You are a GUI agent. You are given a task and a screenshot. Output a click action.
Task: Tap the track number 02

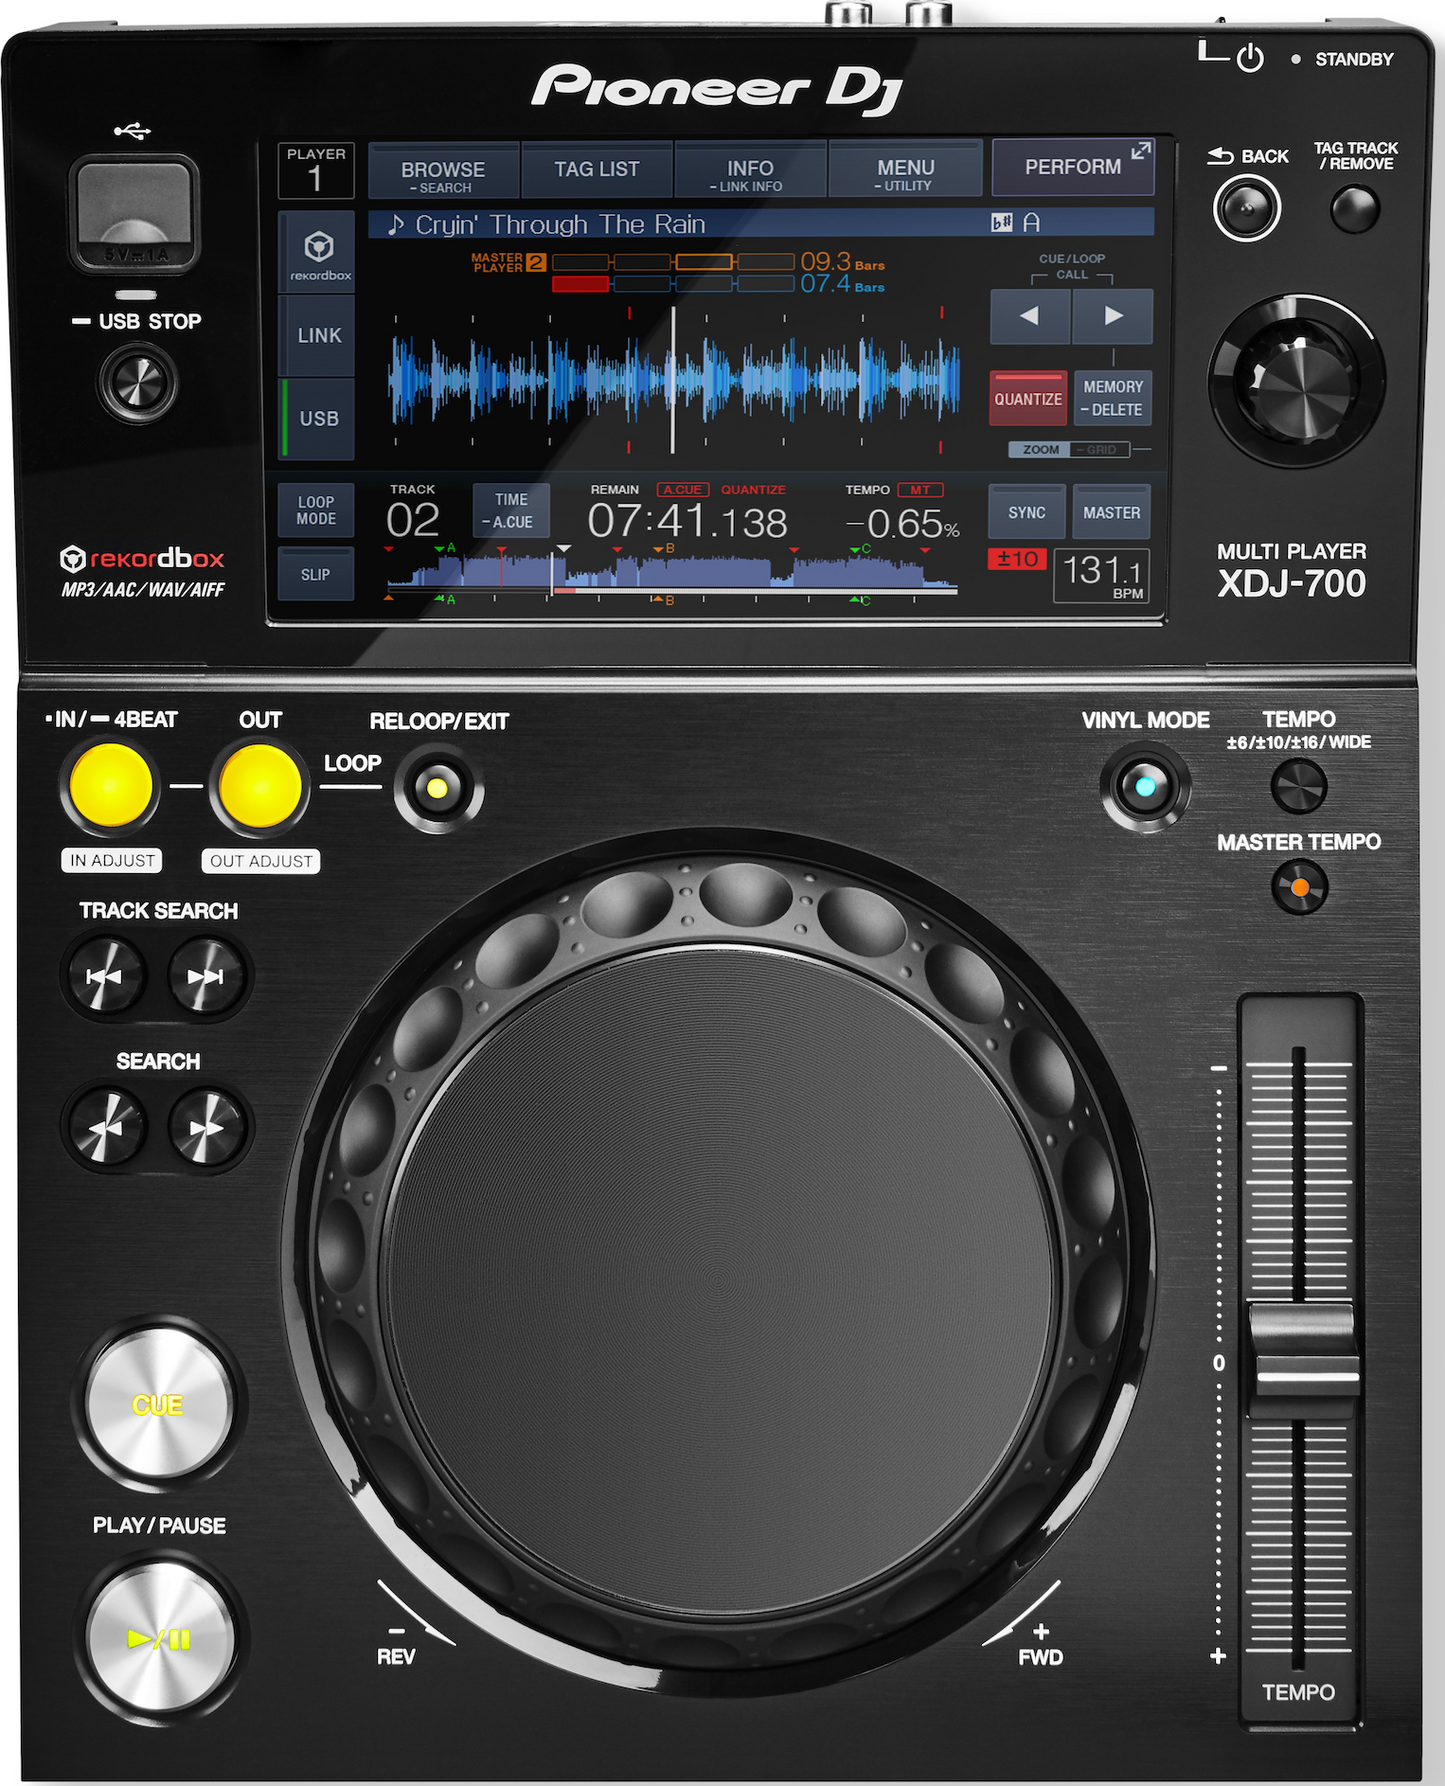click(x=412, y=520)
